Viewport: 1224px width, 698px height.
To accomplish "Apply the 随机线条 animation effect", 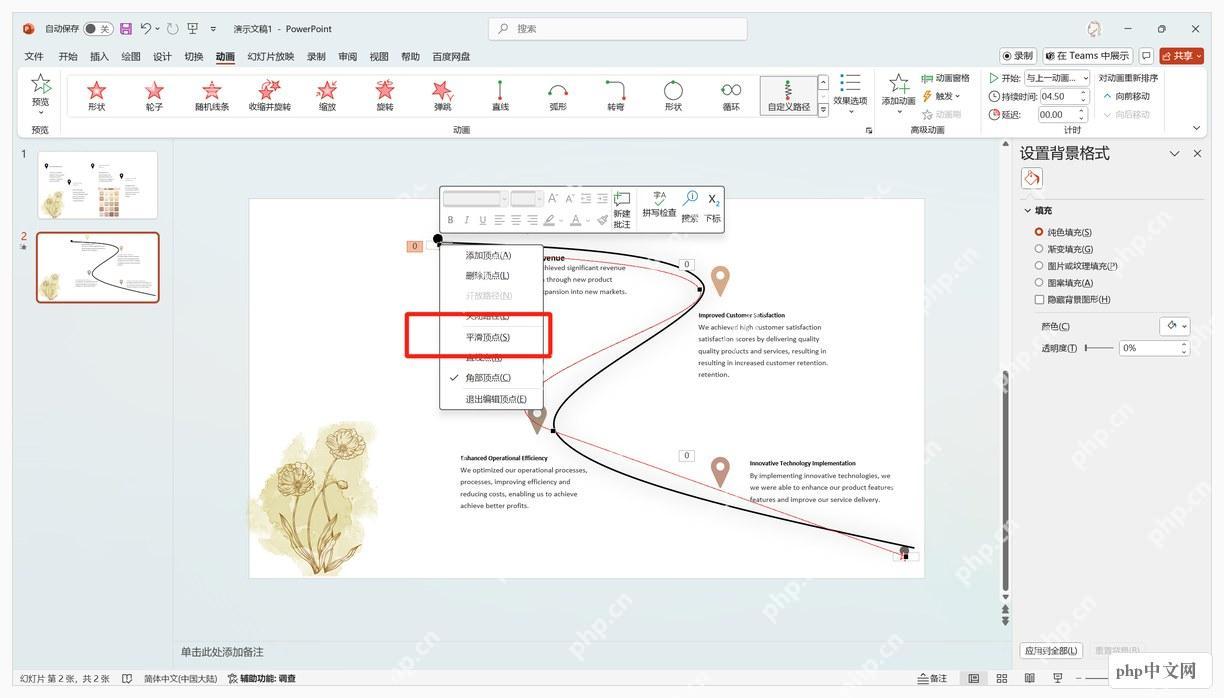I will tap(212, 96).
